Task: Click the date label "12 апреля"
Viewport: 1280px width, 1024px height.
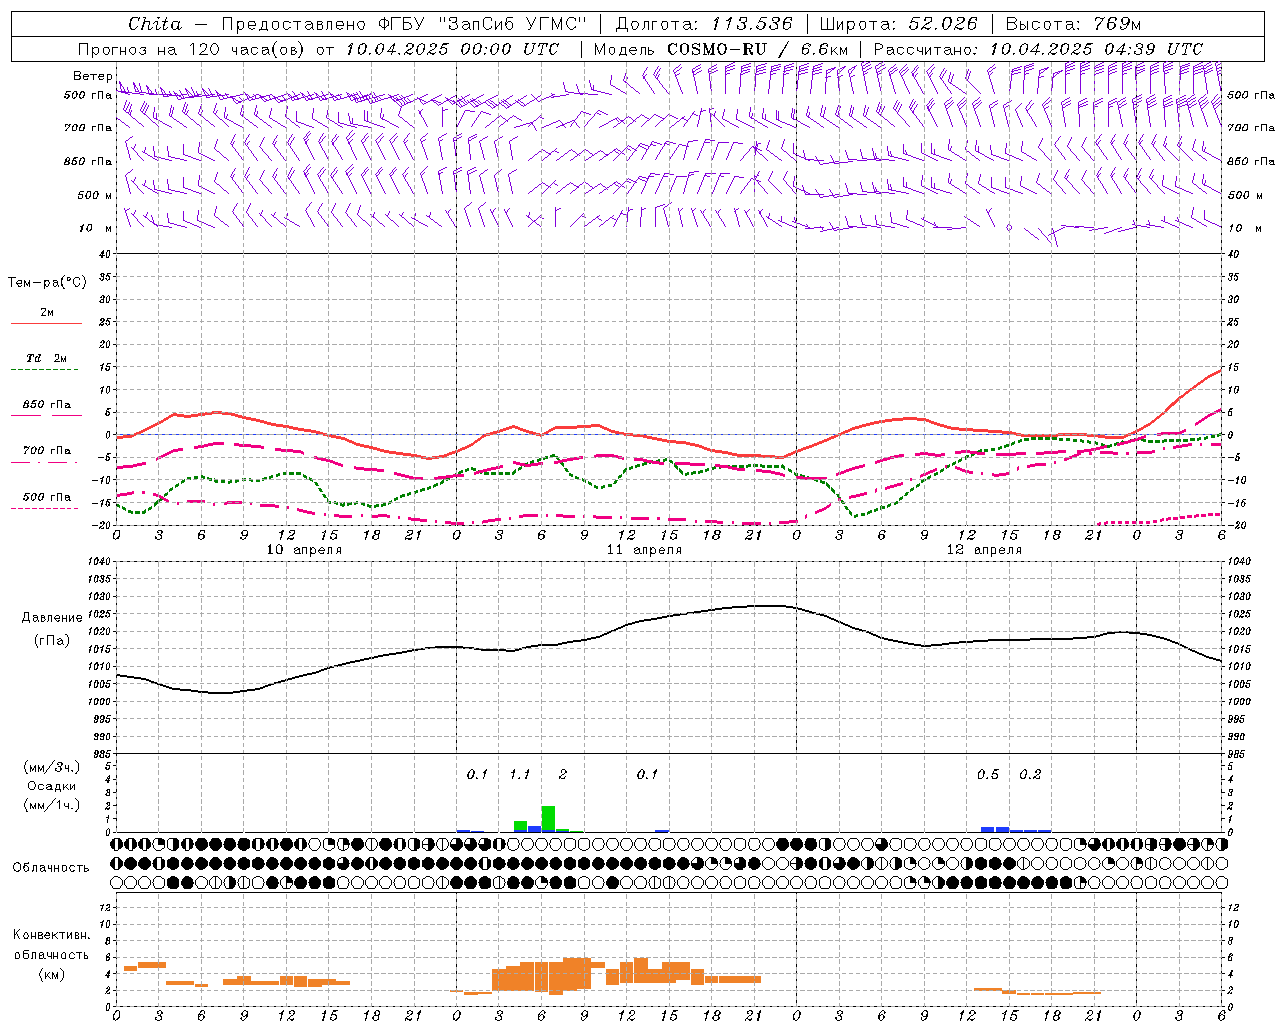Action: pyautogui.click(x=984, y=550)
